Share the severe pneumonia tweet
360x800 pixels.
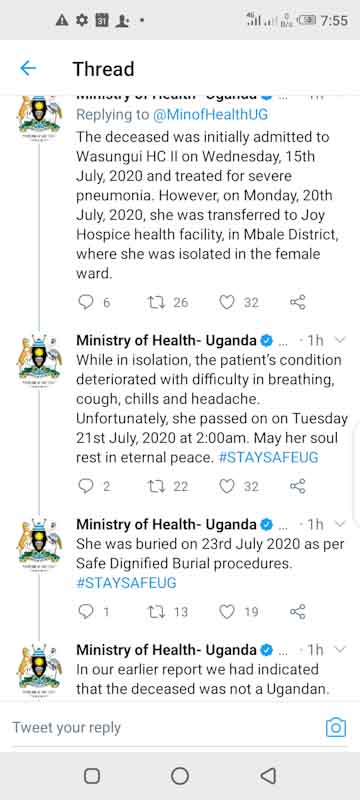point(297,302)
